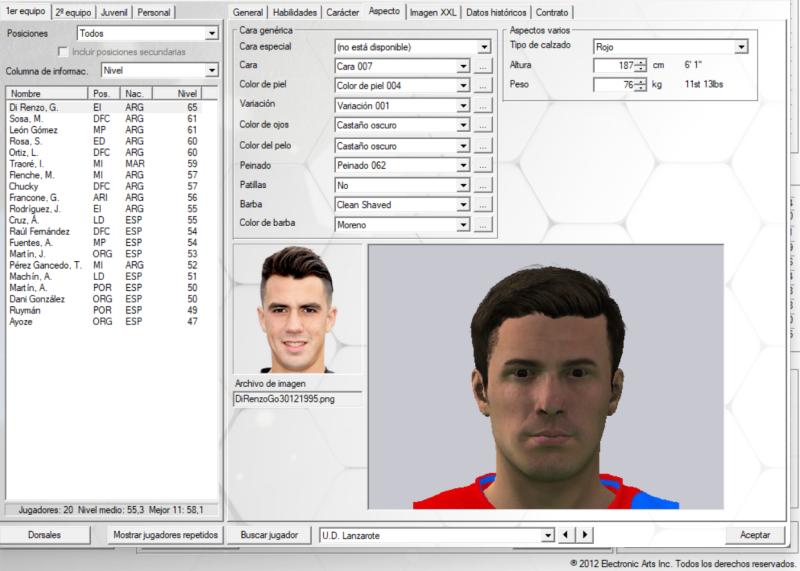Screen dimensions: 800x571
Task: Select player Pérez Gancedo, T.
Action: click(x=104, y=265)
